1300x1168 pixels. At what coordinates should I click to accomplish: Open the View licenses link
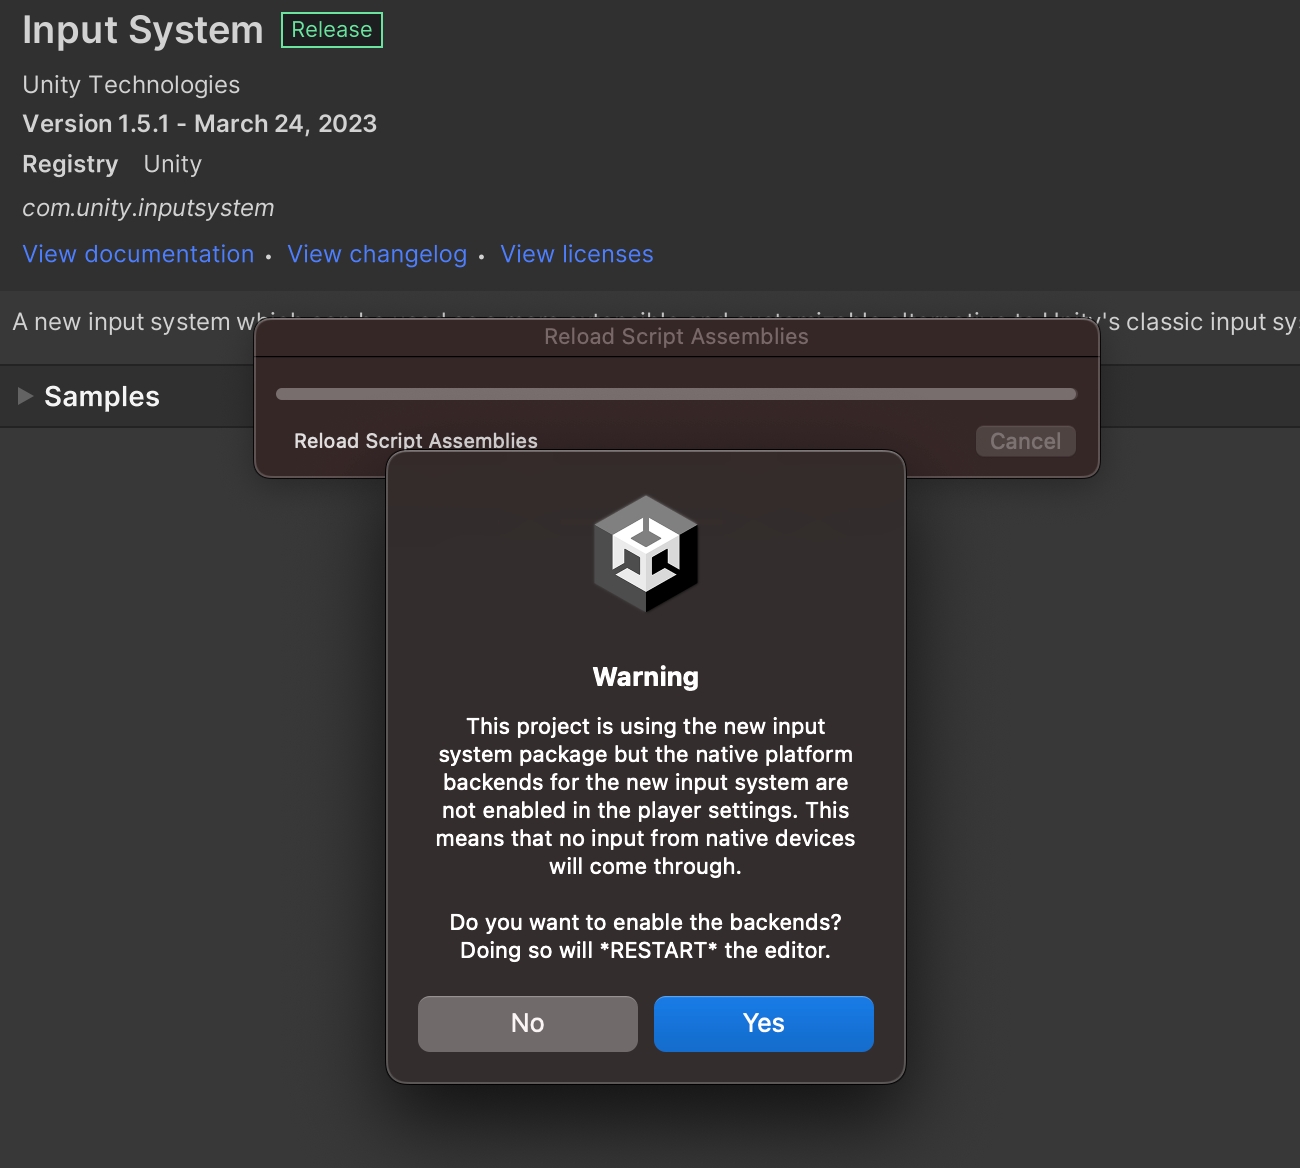(576, 254)
